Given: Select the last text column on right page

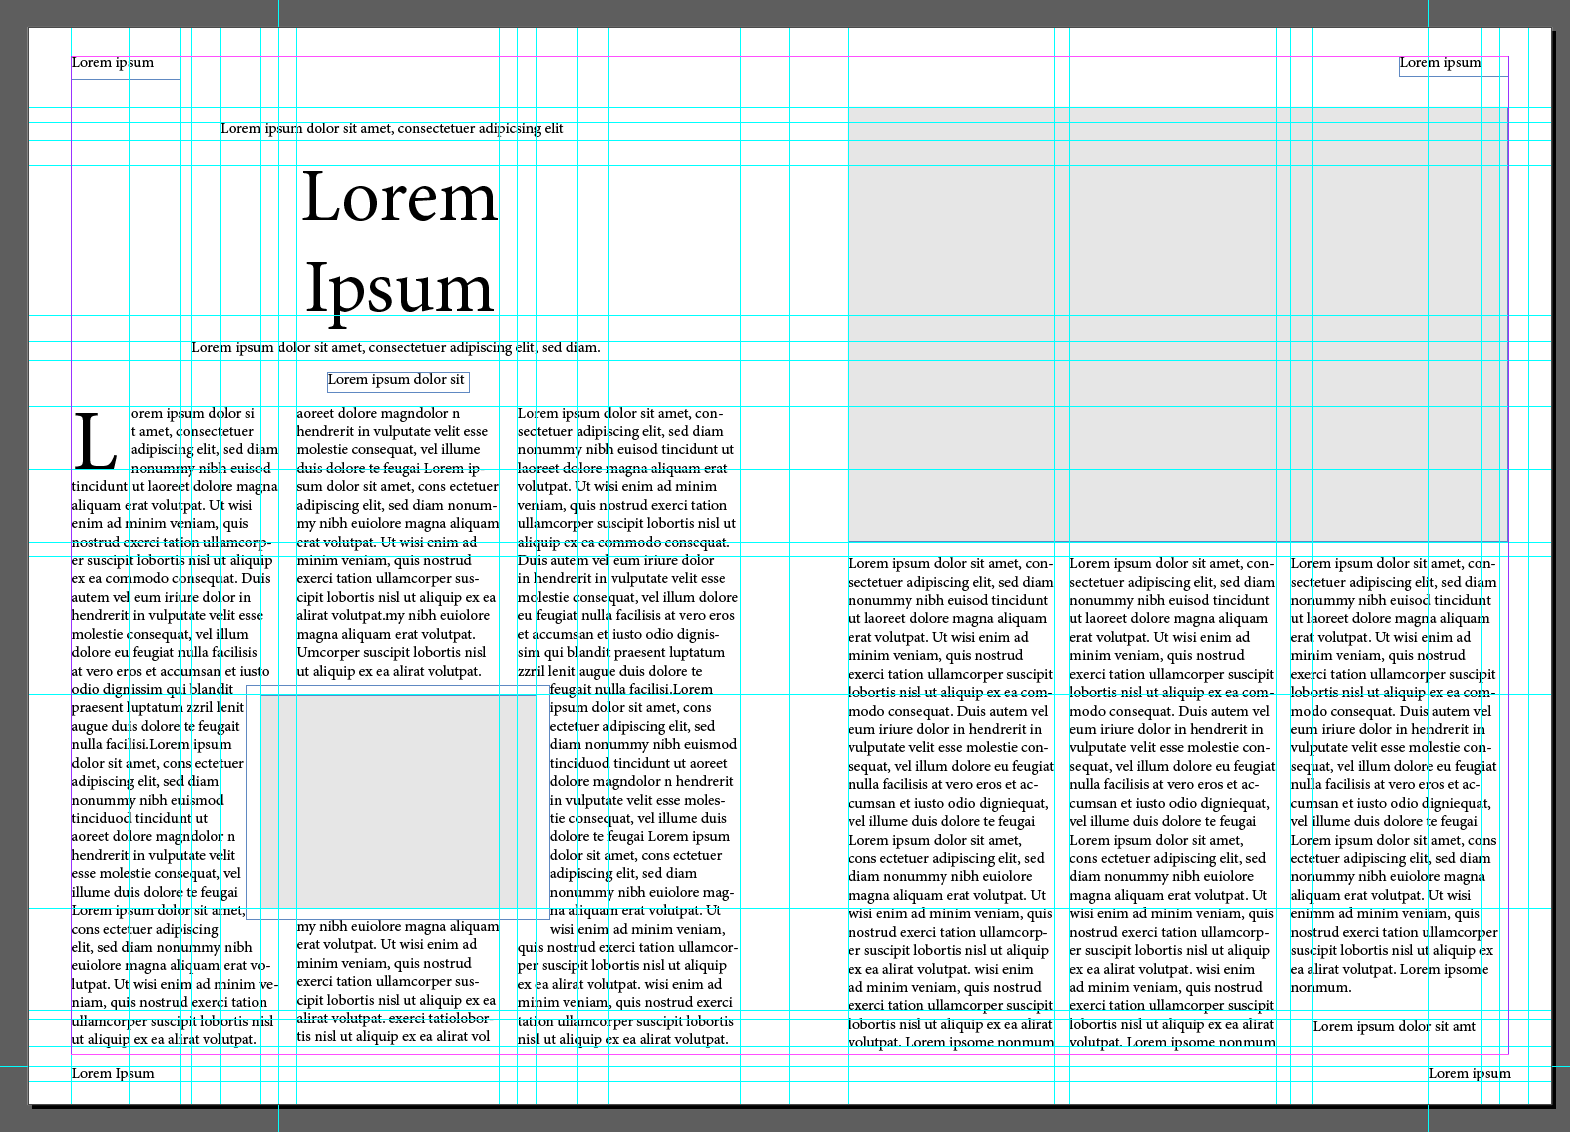Looking at the screenshot, I should pos(1392,780).
